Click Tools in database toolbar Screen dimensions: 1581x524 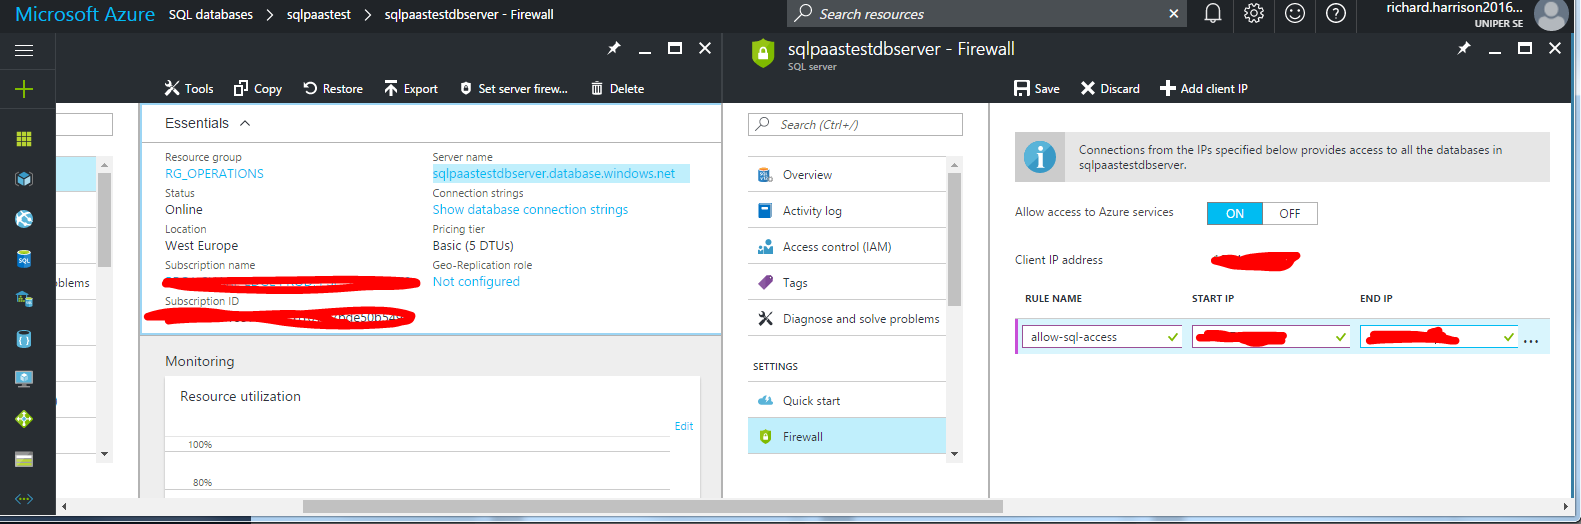189,89
